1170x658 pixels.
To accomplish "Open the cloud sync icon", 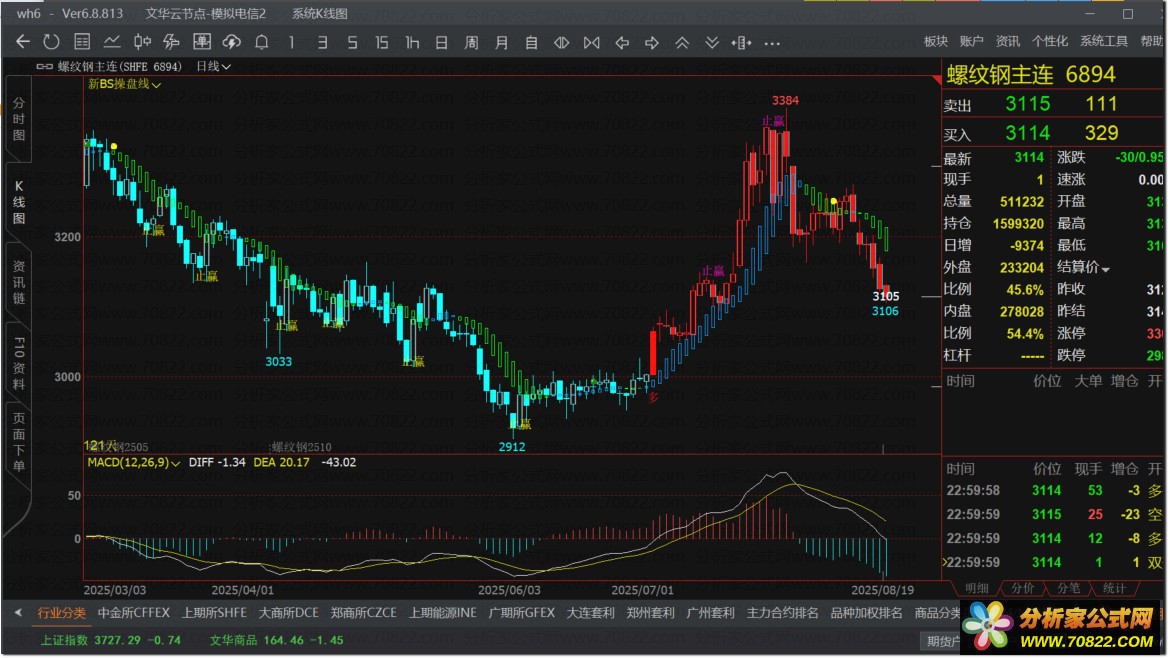I will click(x=231, y=43).
